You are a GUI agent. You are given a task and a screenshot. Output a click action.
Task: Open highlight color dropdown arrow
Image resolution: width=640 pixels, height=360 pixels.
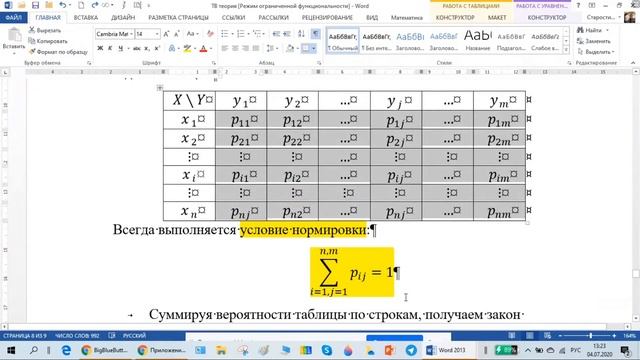point(195,49)
